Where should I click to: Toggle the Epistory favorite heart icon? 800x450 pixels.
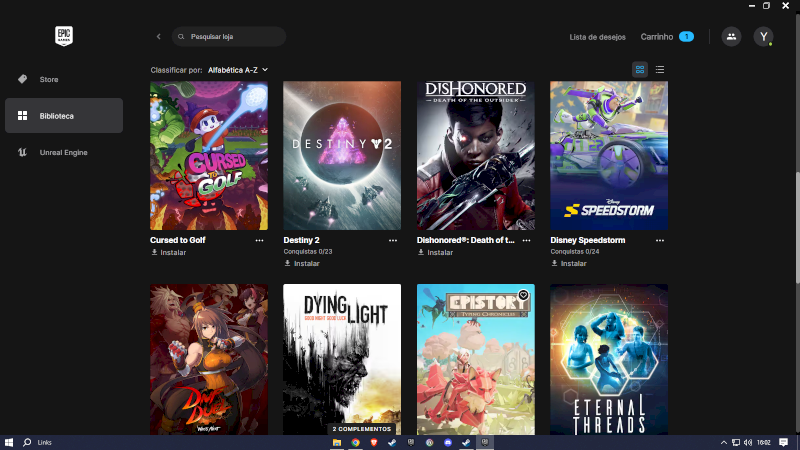(x=523, y=295)
